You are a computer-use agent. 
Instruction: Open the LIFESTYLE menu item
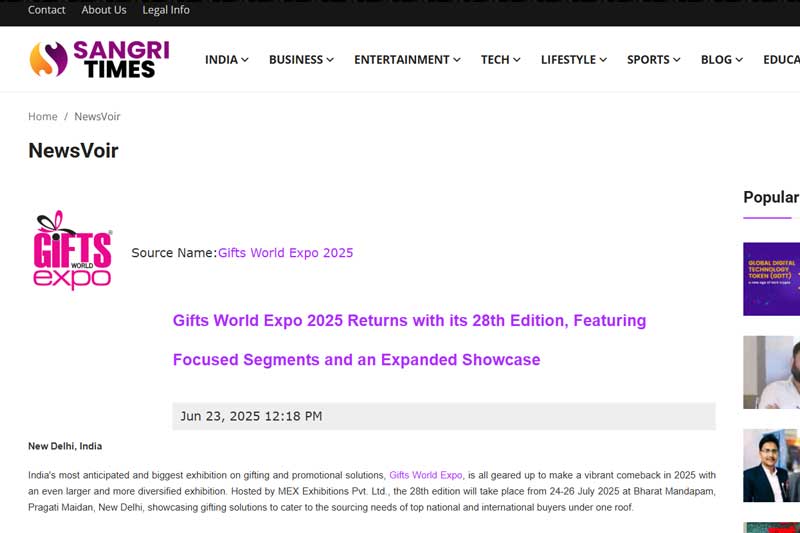click(568, 60)
